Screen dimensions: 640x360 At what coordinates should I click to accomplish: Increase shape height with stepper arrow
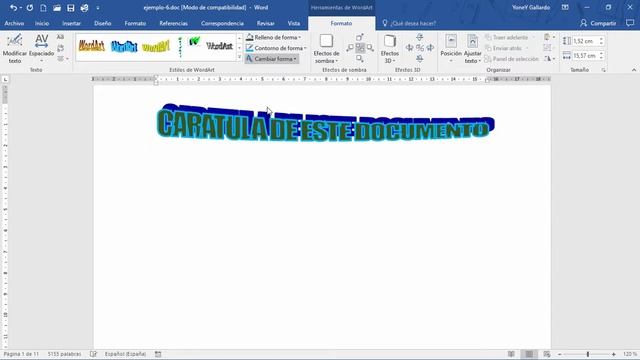click(x=601, y=39)
